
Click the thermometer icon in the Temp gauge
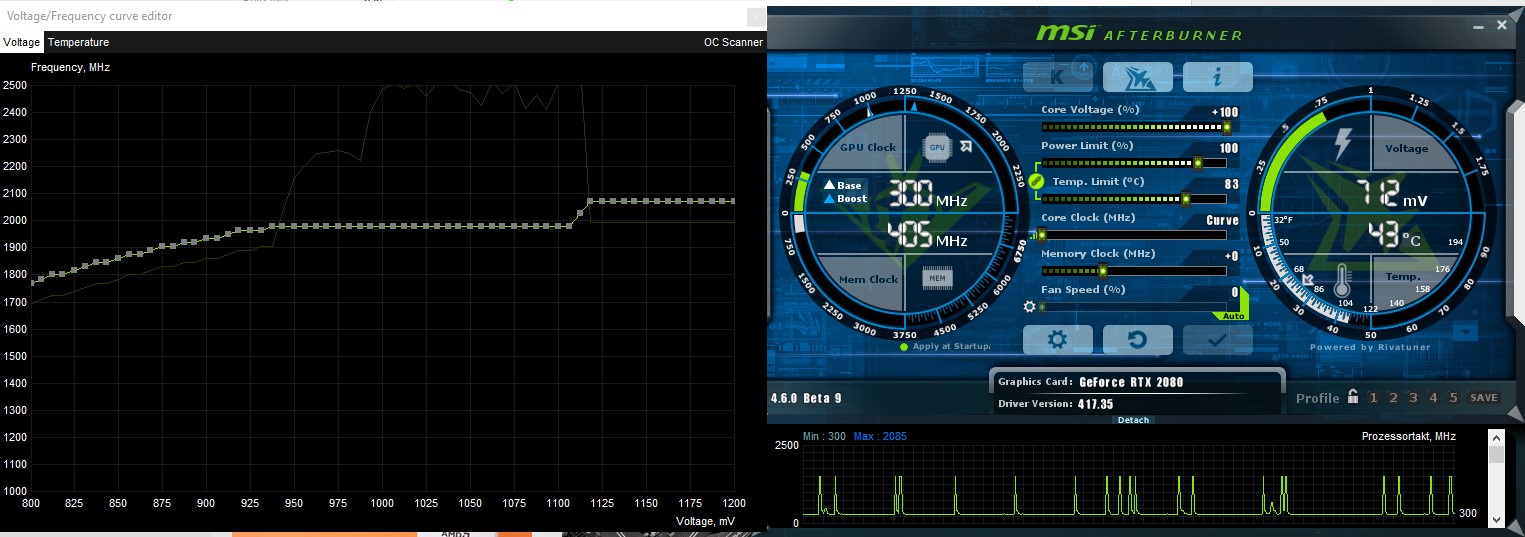[x=1340, y=278]
